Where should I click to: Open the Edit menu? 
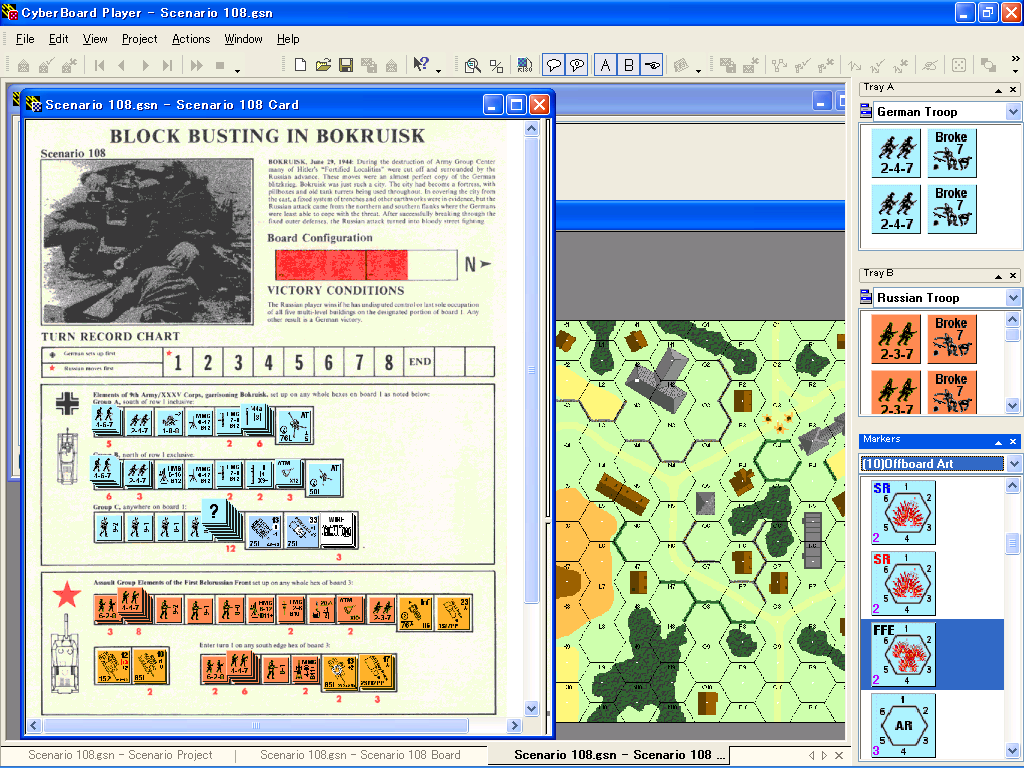(59, 39)
